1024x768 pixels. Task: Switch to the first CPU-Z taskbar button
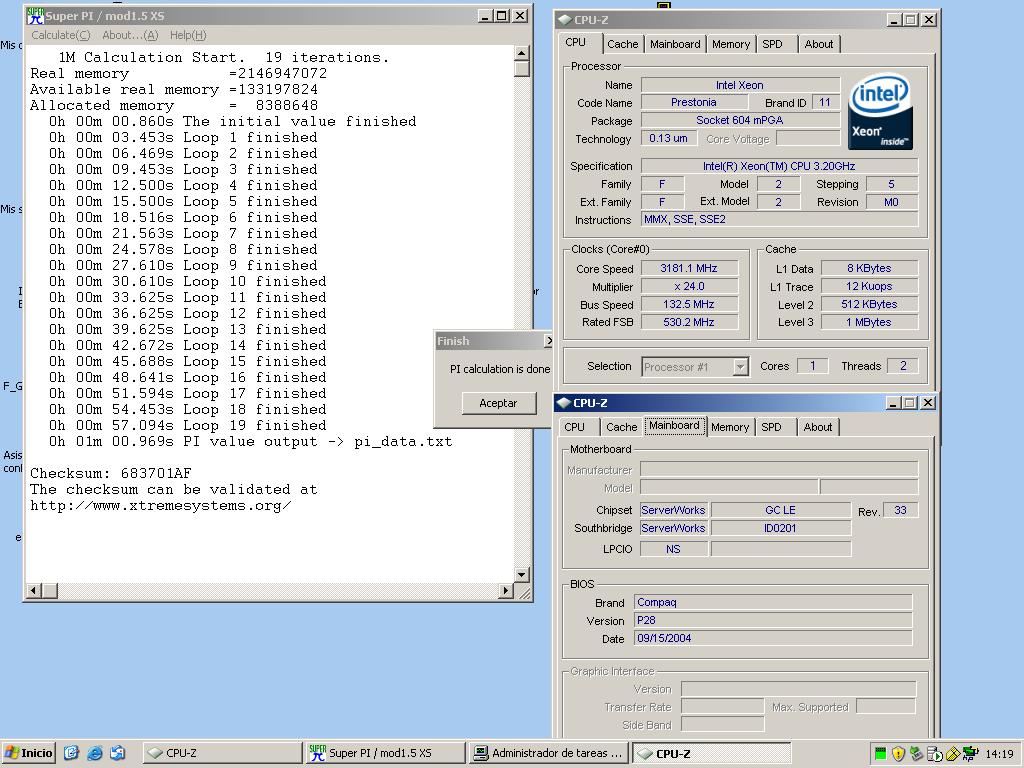[222, 753]
